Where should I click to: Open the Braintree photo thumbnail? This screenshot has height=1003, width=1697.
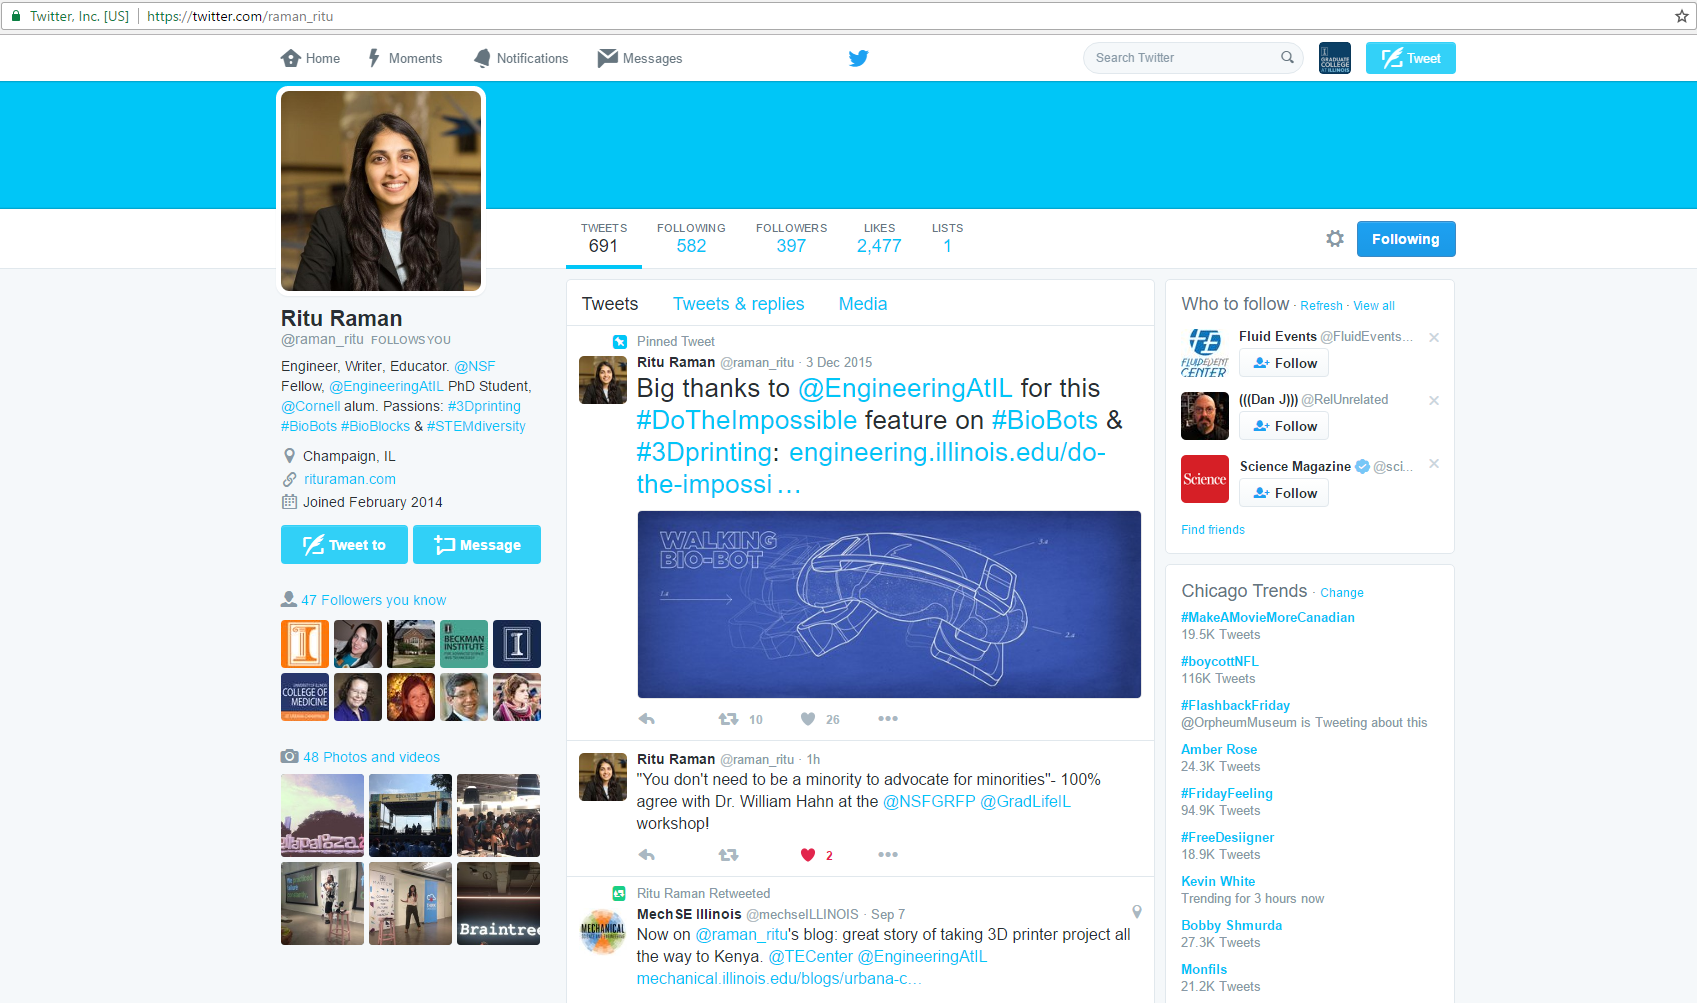[x=498, y=903]
